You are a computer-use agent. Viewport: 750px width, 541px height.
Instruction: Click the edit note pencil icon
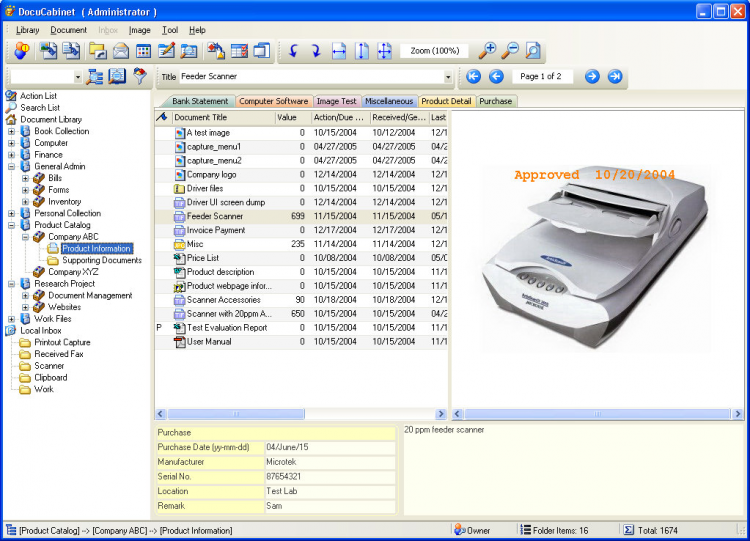click(166, 51)
